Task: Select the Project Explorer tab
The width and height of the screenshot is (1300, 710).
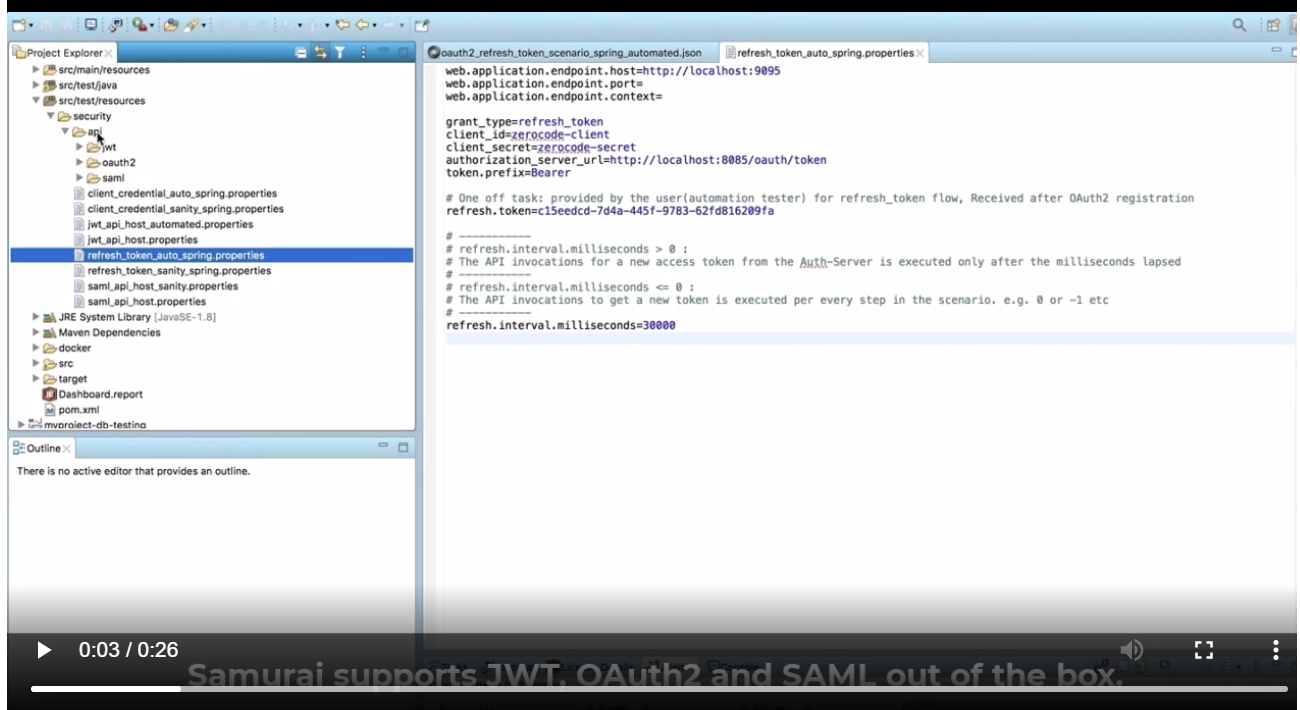Action: [64, 53]
